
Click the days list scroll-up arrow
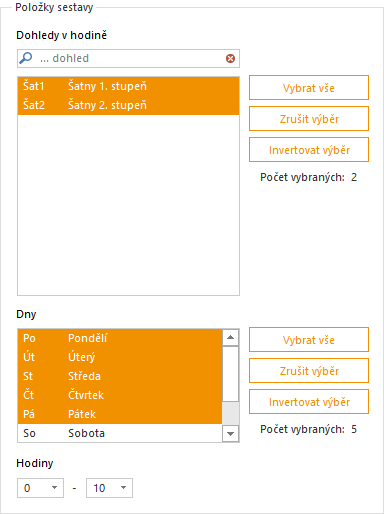230,338
